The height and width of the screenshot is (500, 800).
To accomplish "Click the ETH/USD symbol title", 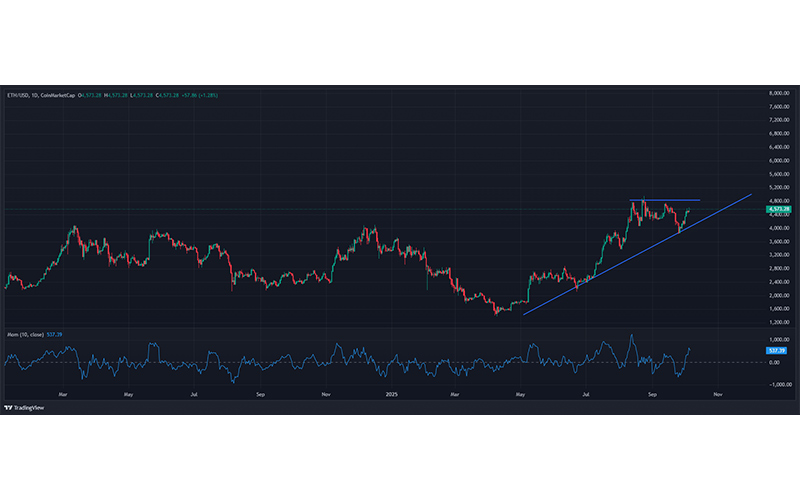I will (15, 95).
